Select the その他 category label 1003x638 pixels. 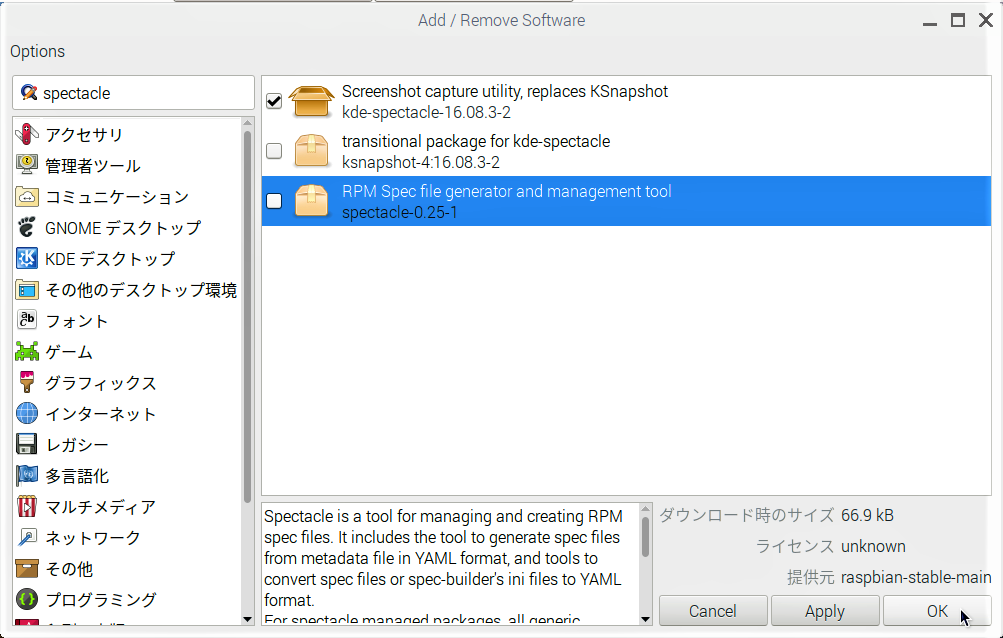[x=69, y=569]
